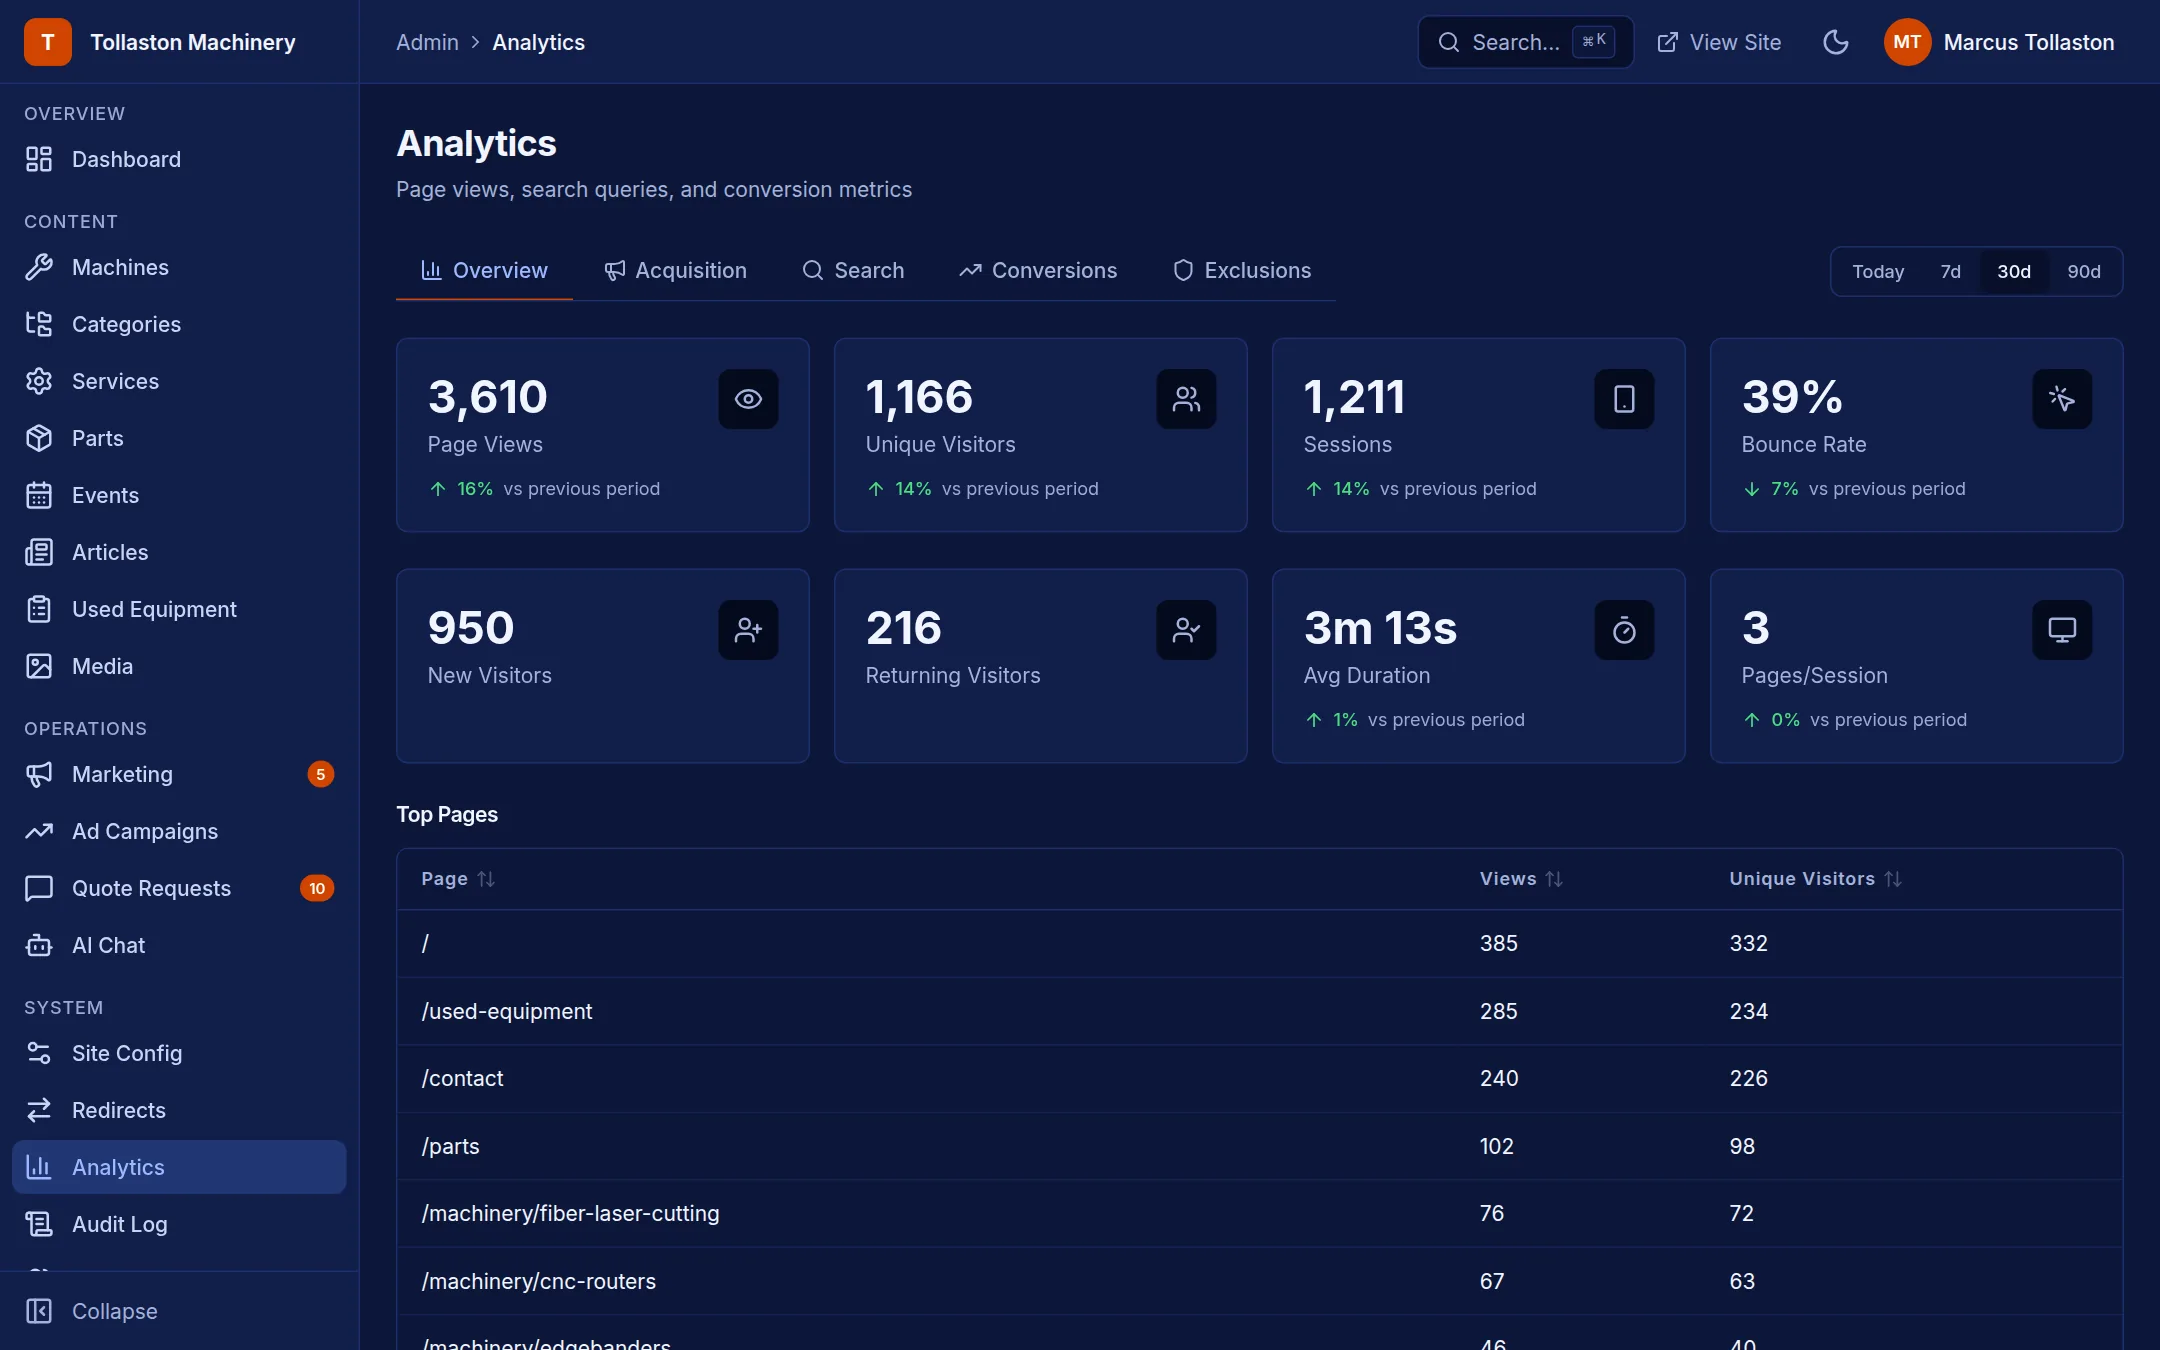Click the Sessions device icon
2160x1350 pixels.
coord(1624,399)
